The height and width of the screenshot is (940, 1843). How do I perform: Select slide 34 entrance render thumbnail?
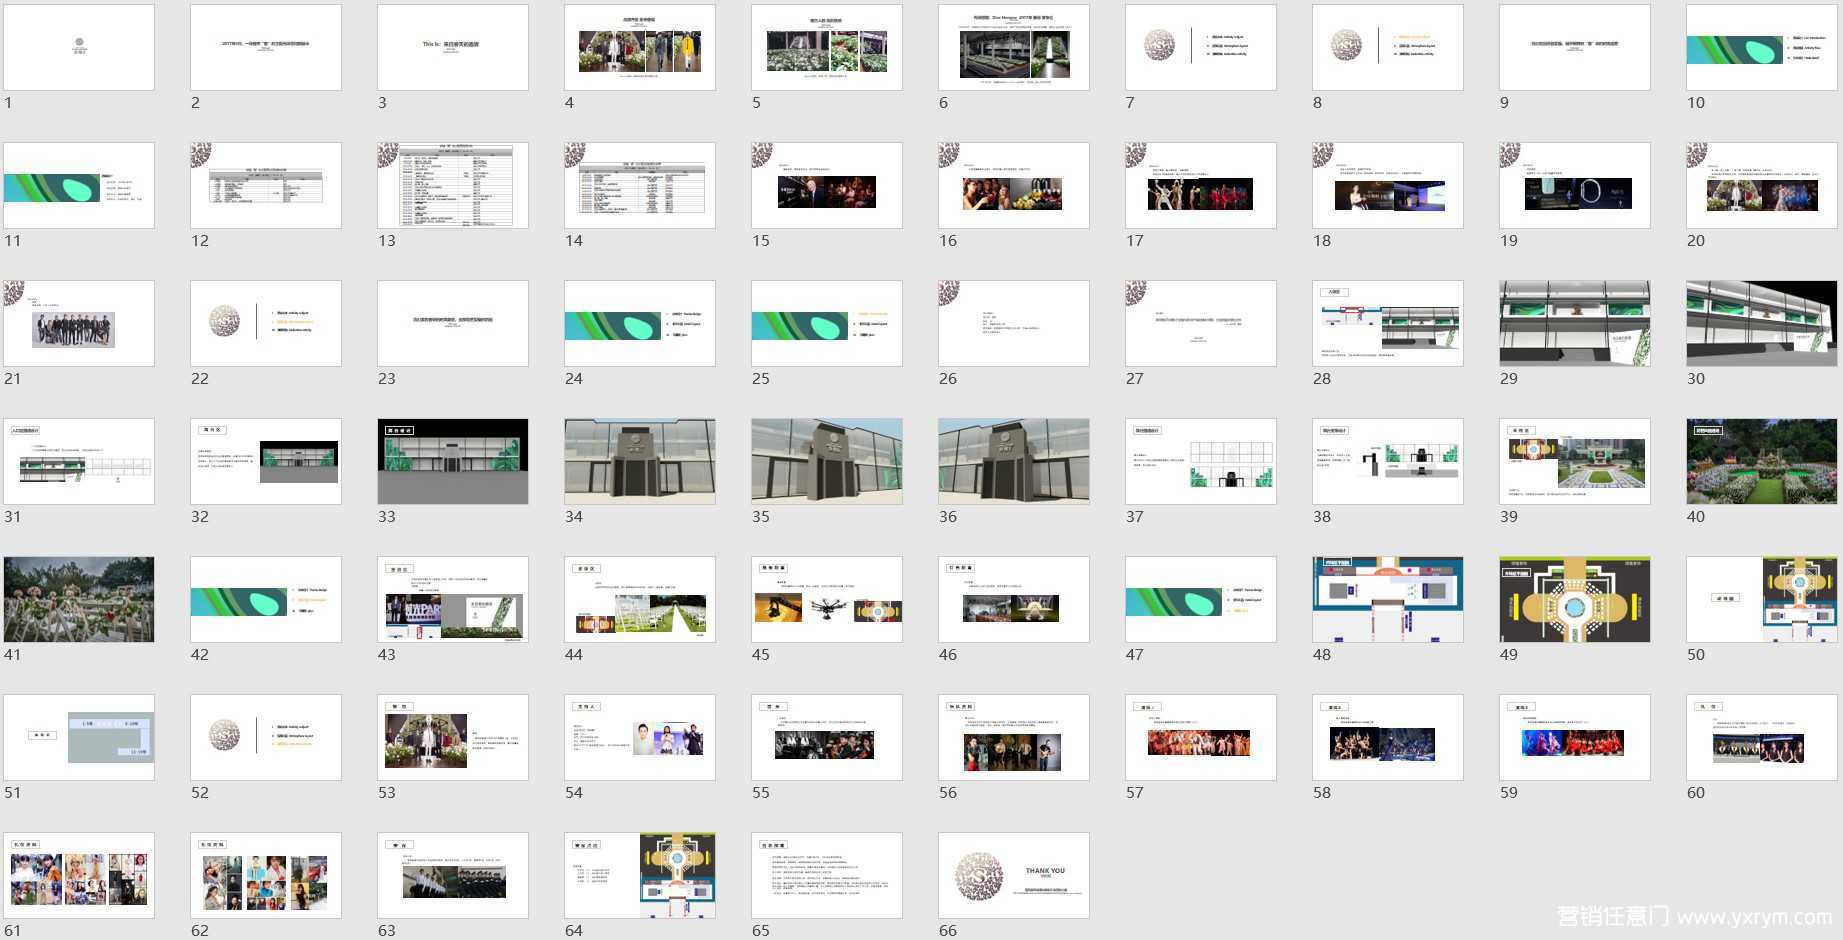pos(640,461)
